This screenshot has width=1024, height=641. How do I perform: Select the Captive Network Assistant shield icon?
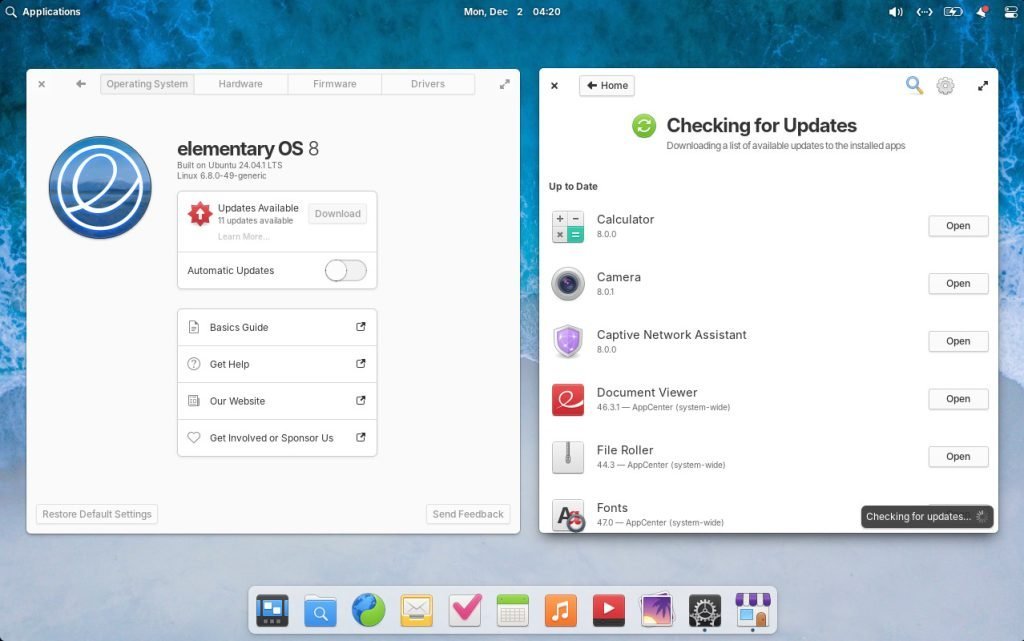point(568,342)
